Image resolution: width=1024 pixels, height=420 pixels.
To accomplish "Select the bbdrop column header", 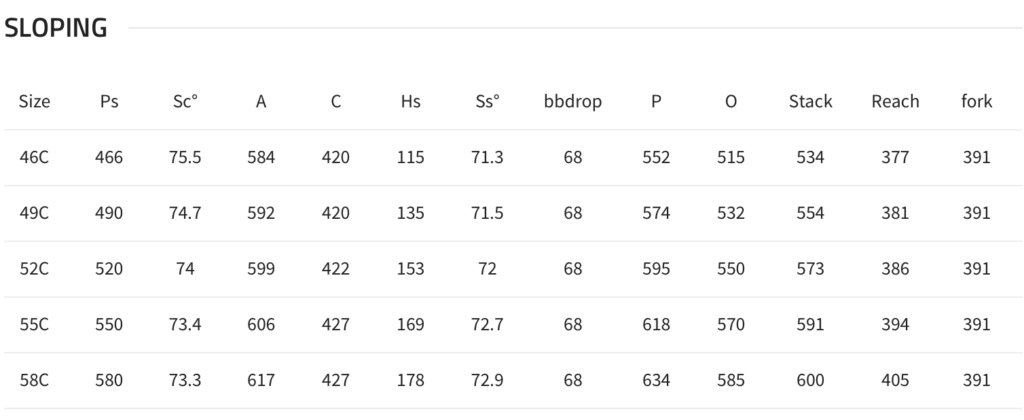I will click(573, 101).
